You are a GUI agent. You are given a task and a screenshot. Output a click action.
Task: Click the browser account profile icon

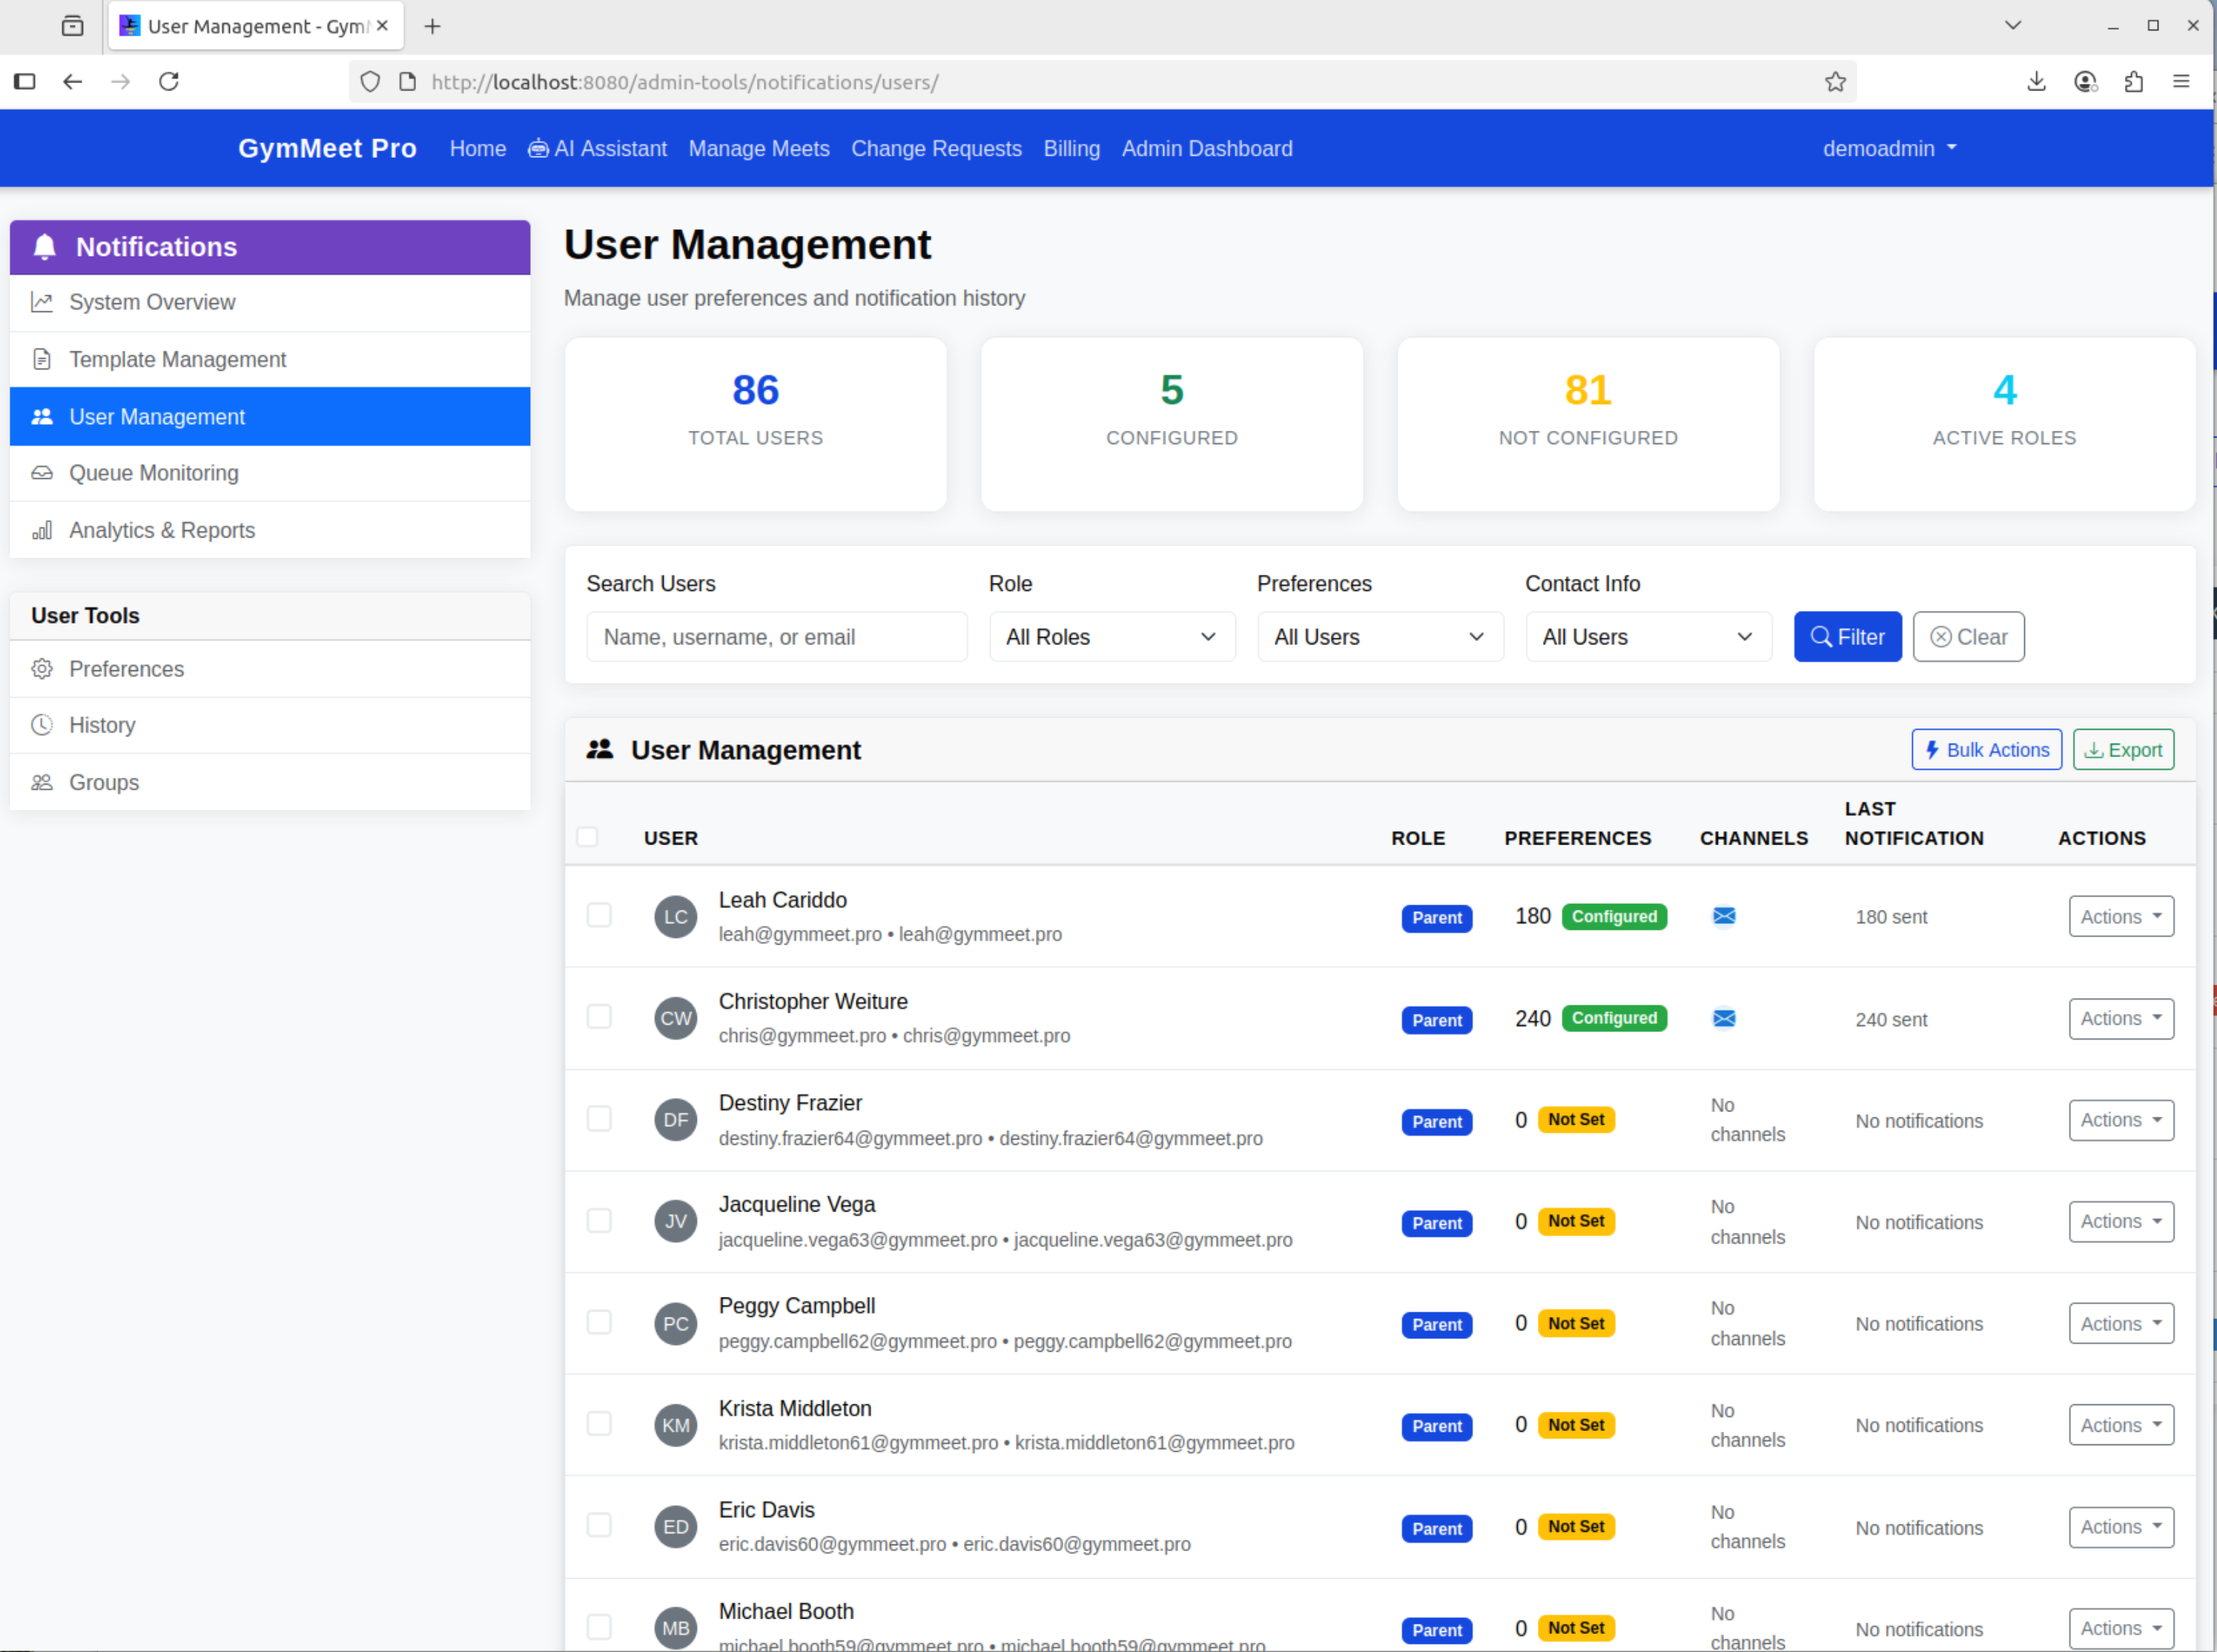tap(2085, 82)
